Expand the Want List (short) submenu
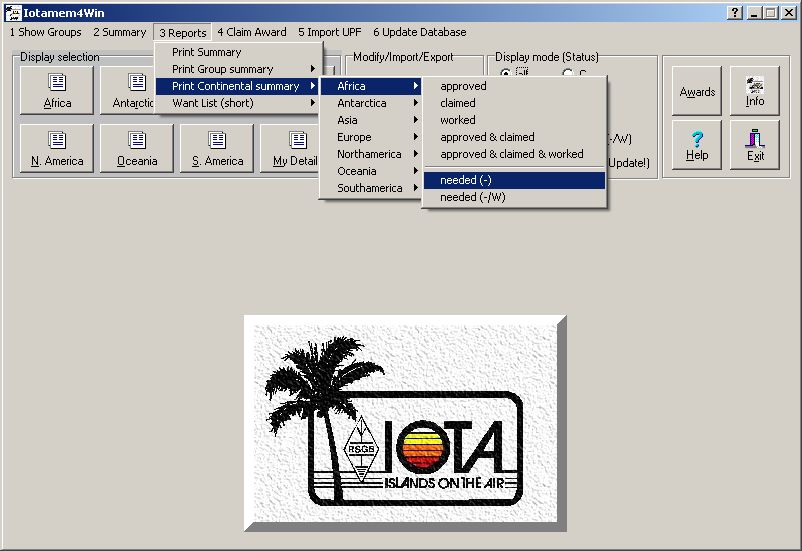The image size is (802, 551). tap(238, 103)
